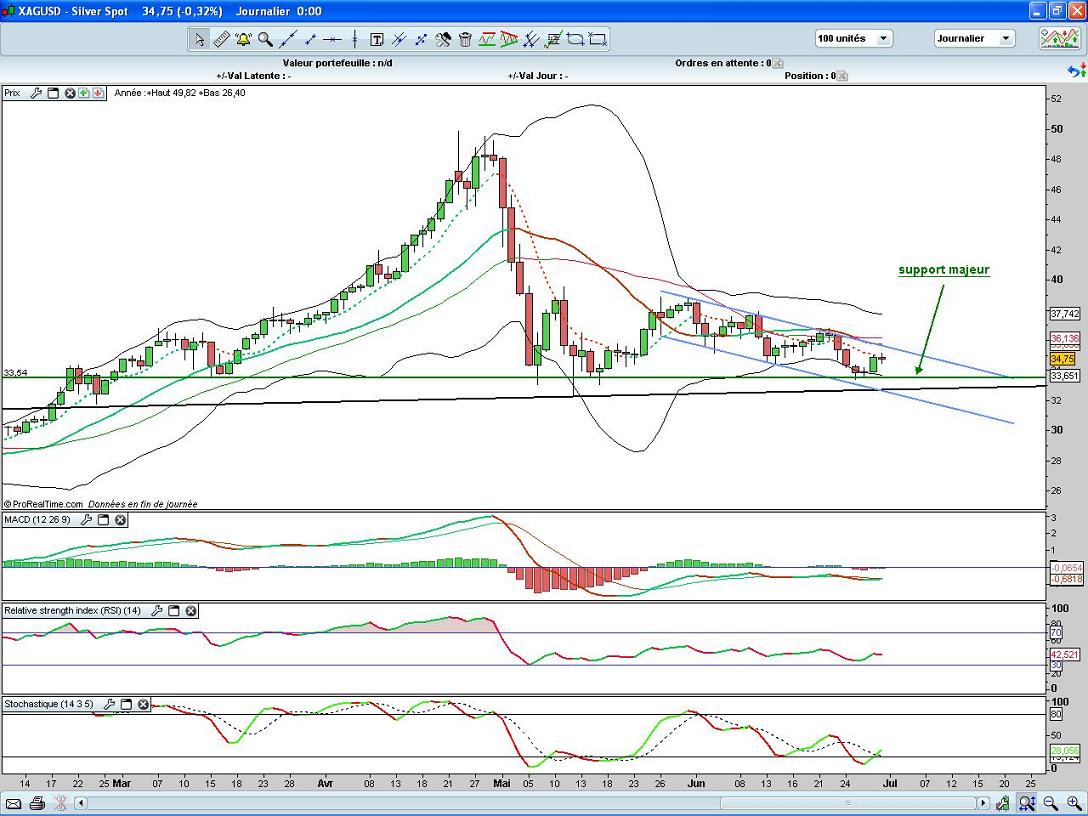Click the scrollbar right arrow
The height and width of the screenshot is (816, 1088).
point(985,803)
